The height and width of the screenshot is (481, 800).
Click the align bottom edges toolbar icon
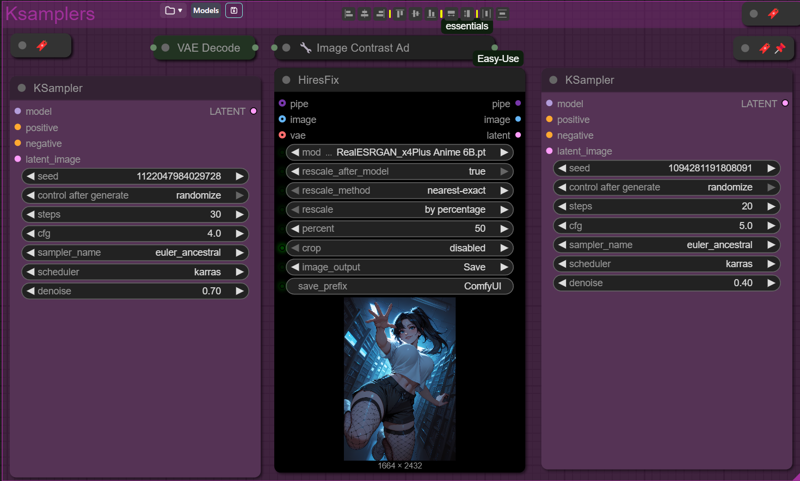coord(431,14)
